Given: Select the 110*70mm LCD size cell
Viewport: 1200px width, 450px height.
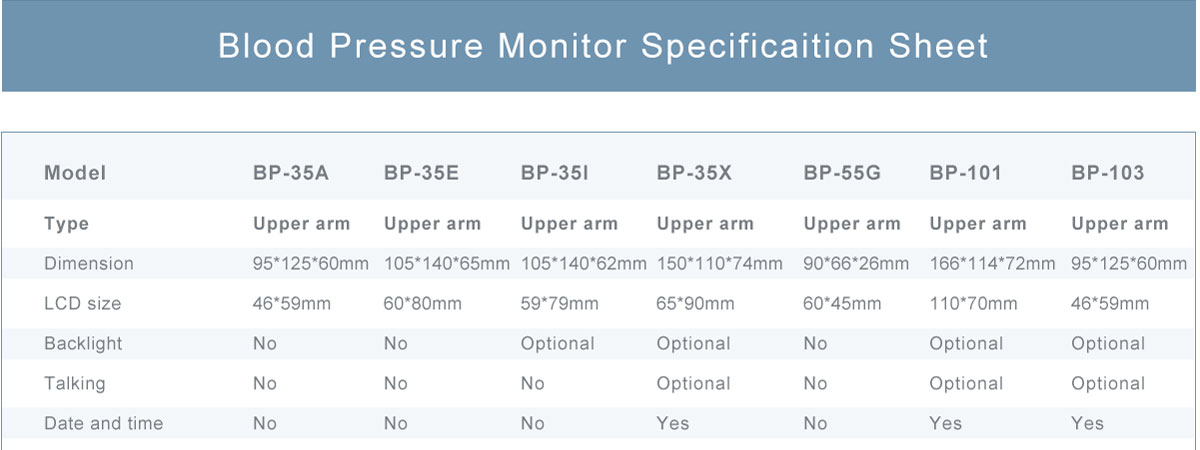Looking at the screenshot, I should (973, 304).
